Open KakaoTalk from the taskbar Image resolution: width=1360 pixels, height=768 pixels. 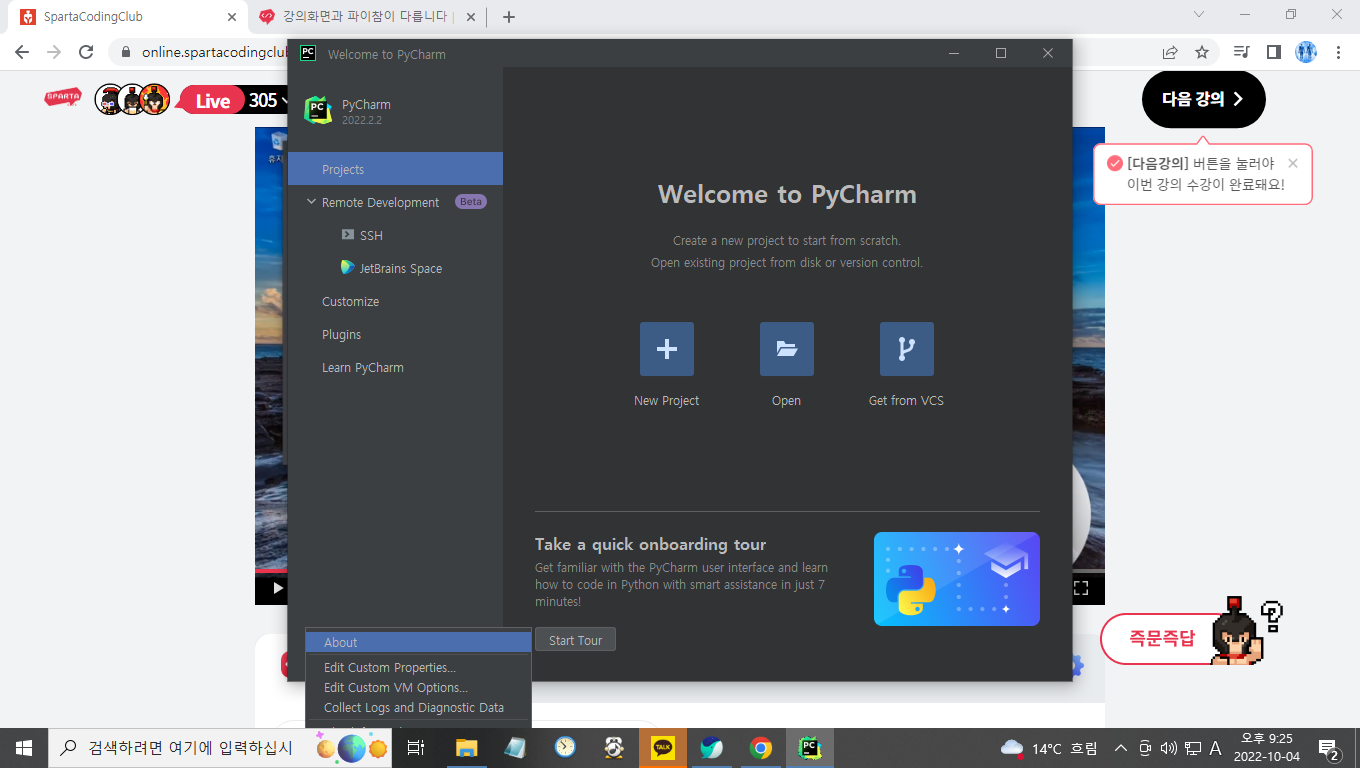[663, 748]
